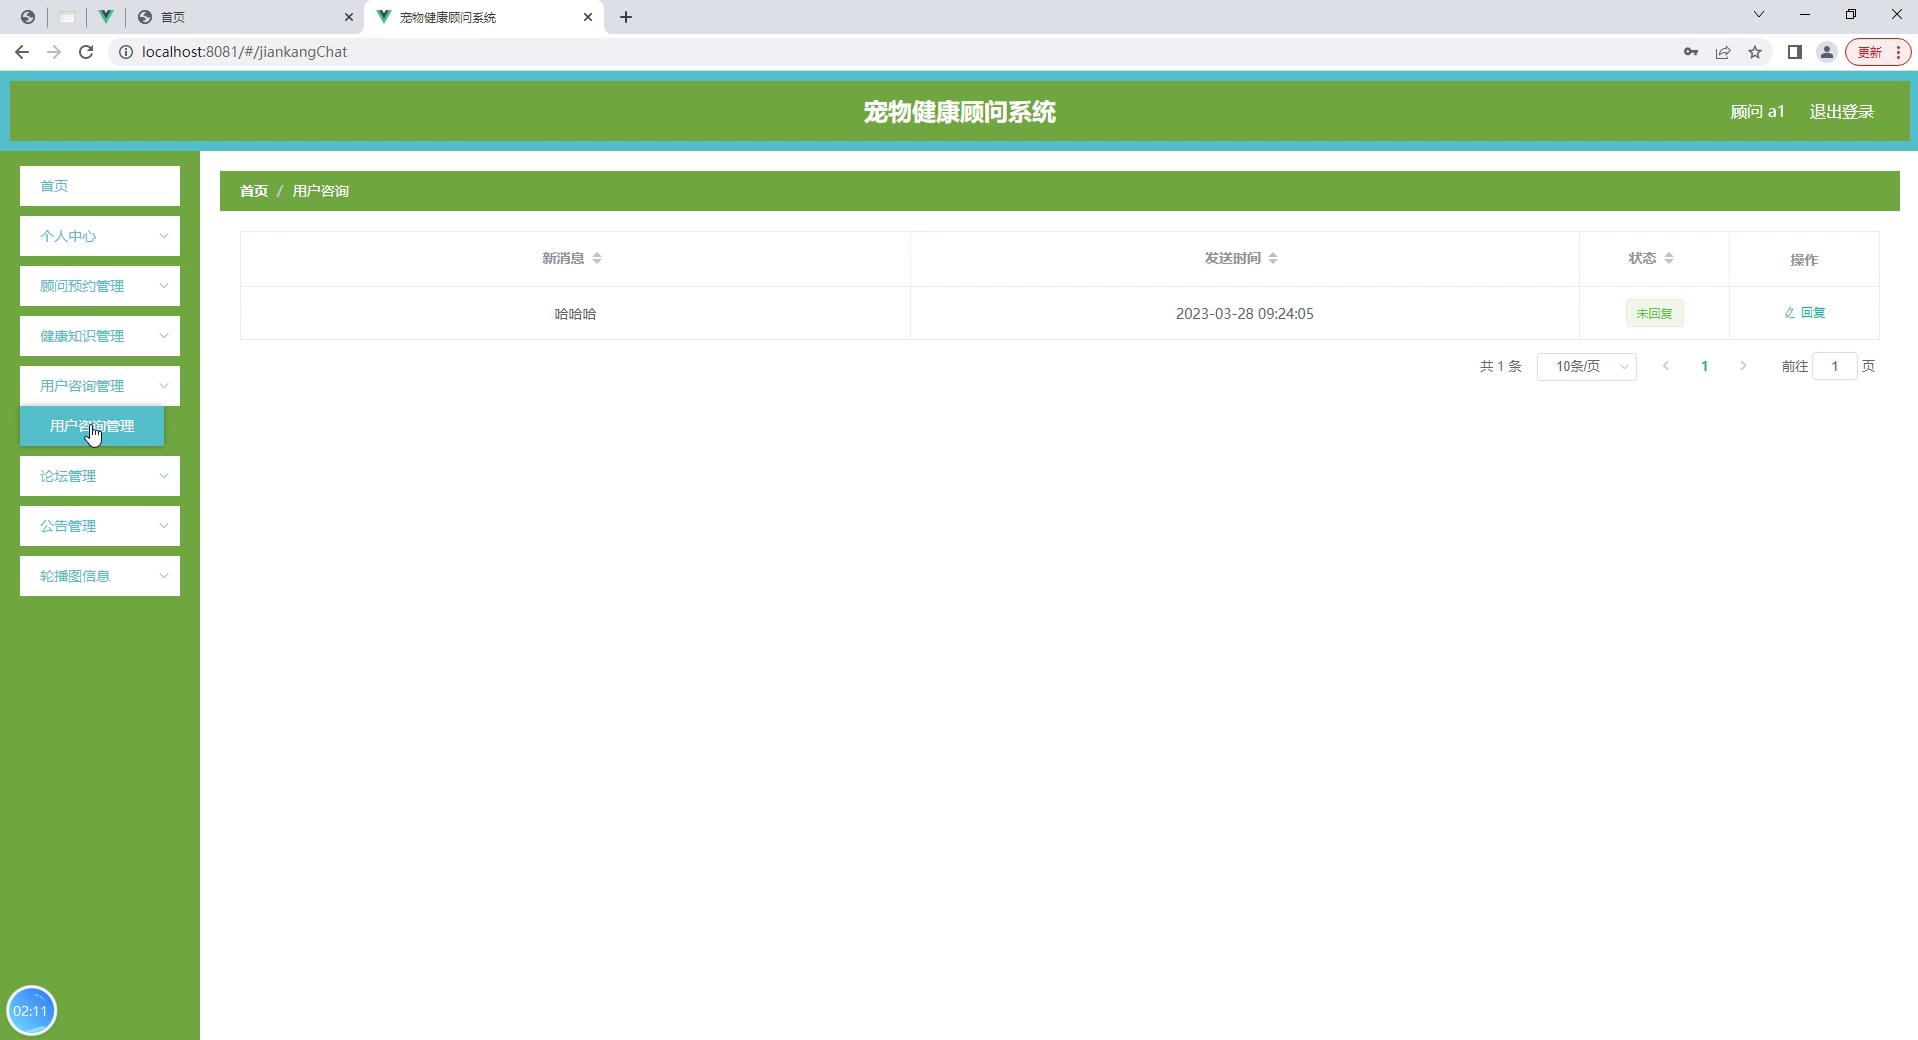Expand the 健康知识管理 menu
The height and width of the screenshot is (1040, 1918).
pos(100,336)
